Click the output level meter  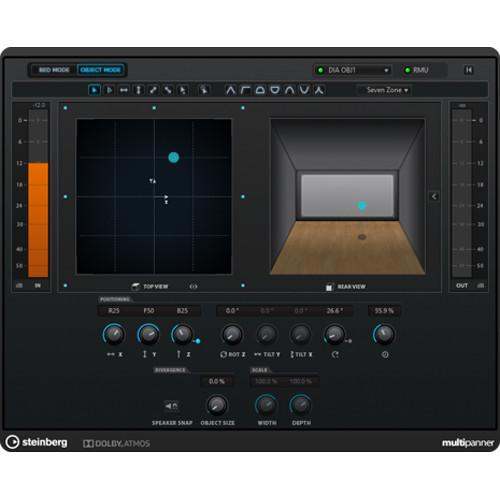point(462,194)
